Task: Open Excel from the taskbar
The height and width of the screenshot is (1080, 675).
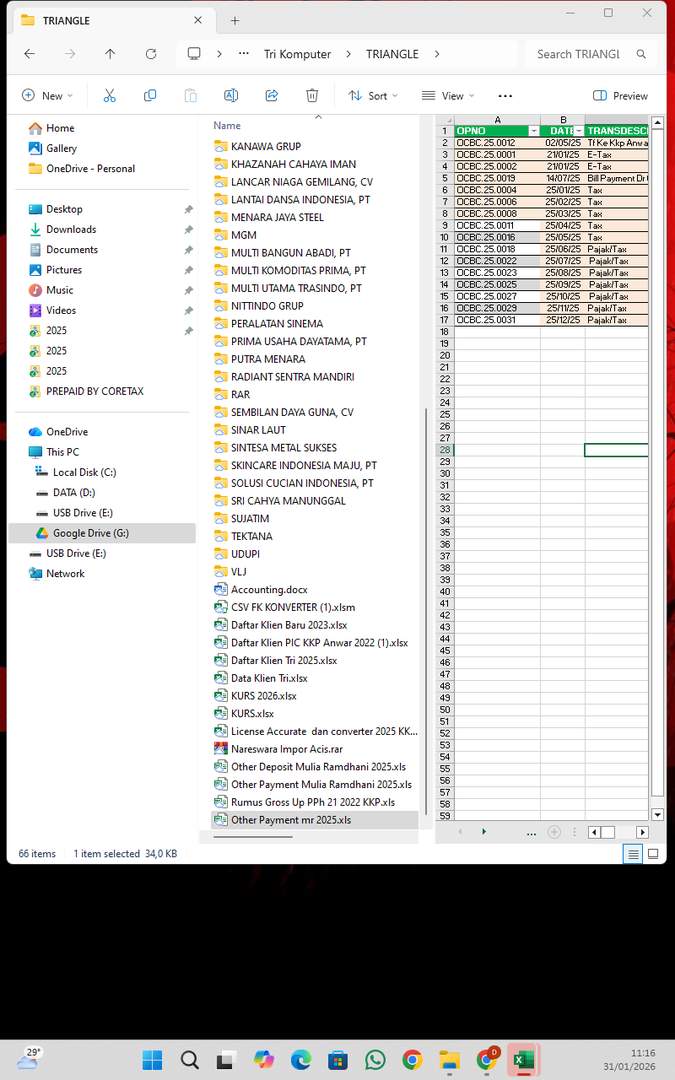Action: point(524,1059)
